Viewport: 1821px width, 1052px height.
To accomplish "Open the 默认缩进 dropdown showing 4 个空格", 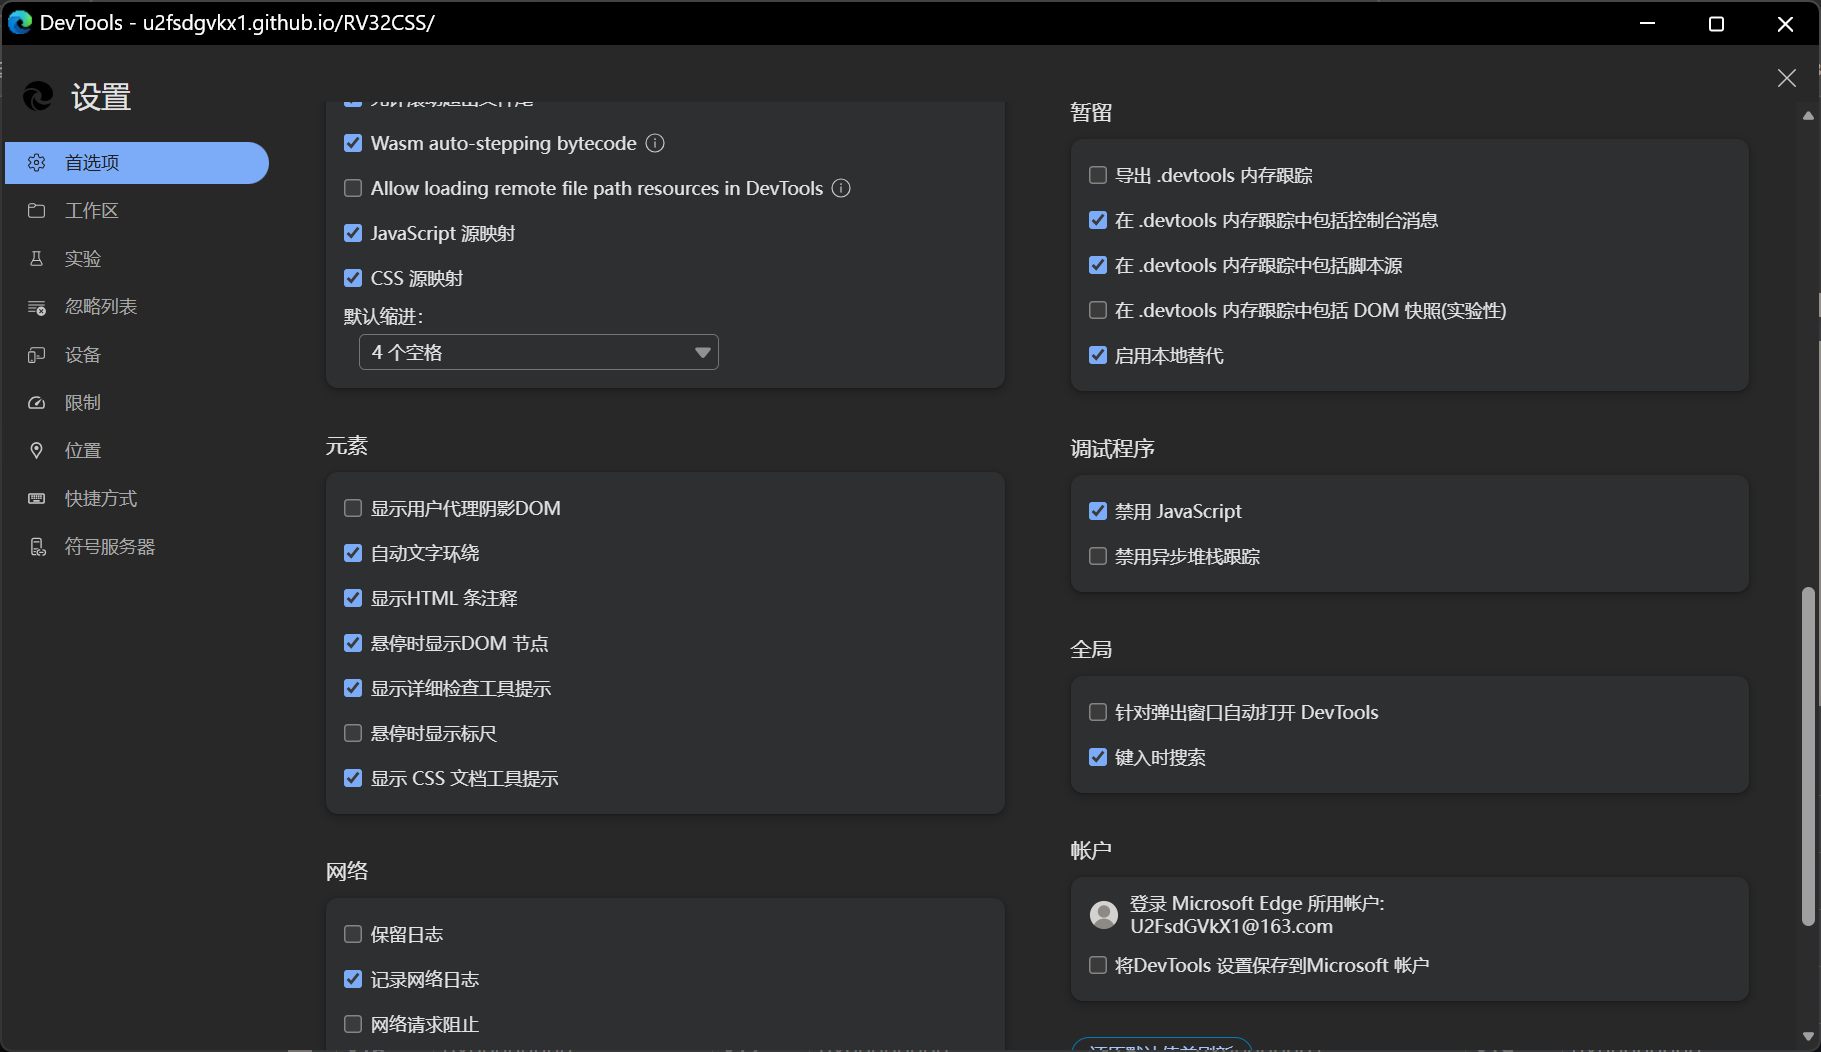I will click(x=538, y=352).
